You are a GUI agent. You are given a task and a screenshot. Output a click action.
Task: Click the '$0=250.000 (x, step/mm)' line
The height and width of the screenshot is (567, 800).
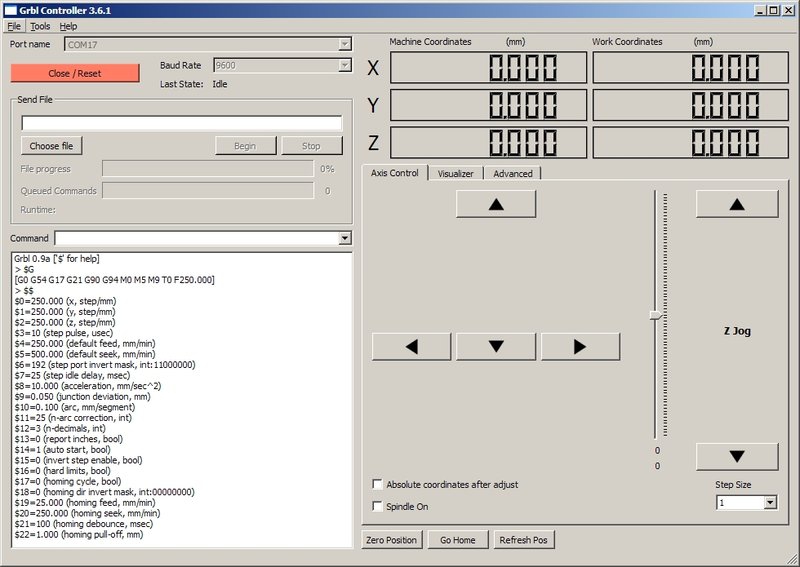65,301
